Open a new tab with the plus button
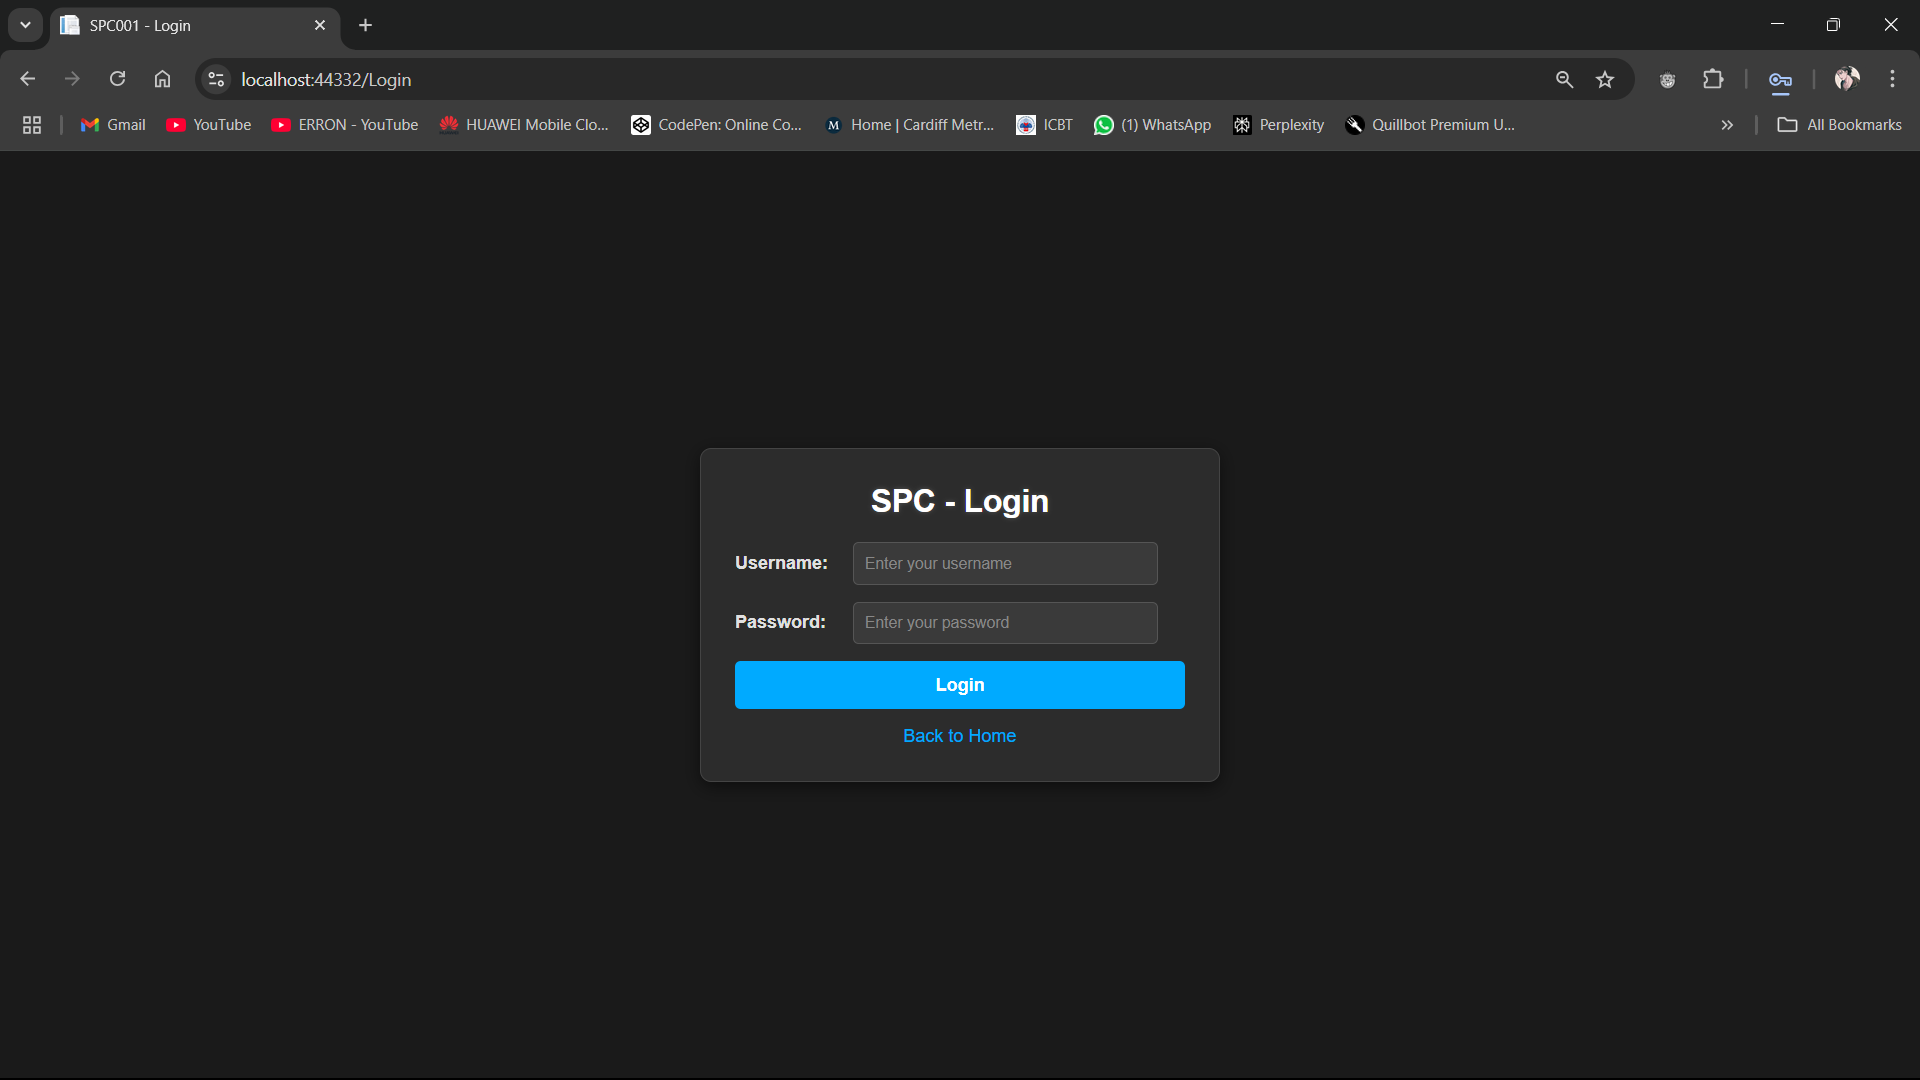The width and height of the screenshot is (1920, 1080). (x=366, y=25)
